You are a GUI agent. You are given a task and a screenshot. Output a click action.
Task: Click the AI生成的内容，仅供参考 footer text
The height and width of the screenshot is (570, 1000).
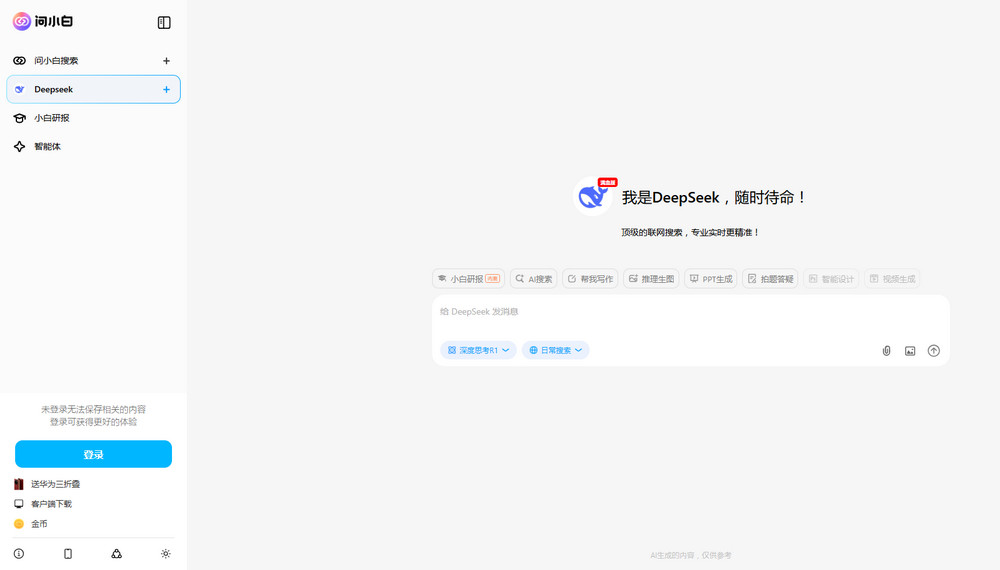(691, 555)
